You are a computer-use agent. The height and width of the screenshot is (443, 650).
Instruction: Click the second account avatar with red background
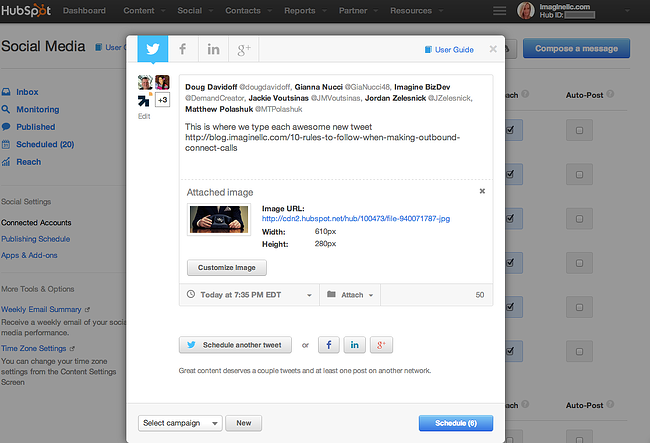[x=162, y=82]
